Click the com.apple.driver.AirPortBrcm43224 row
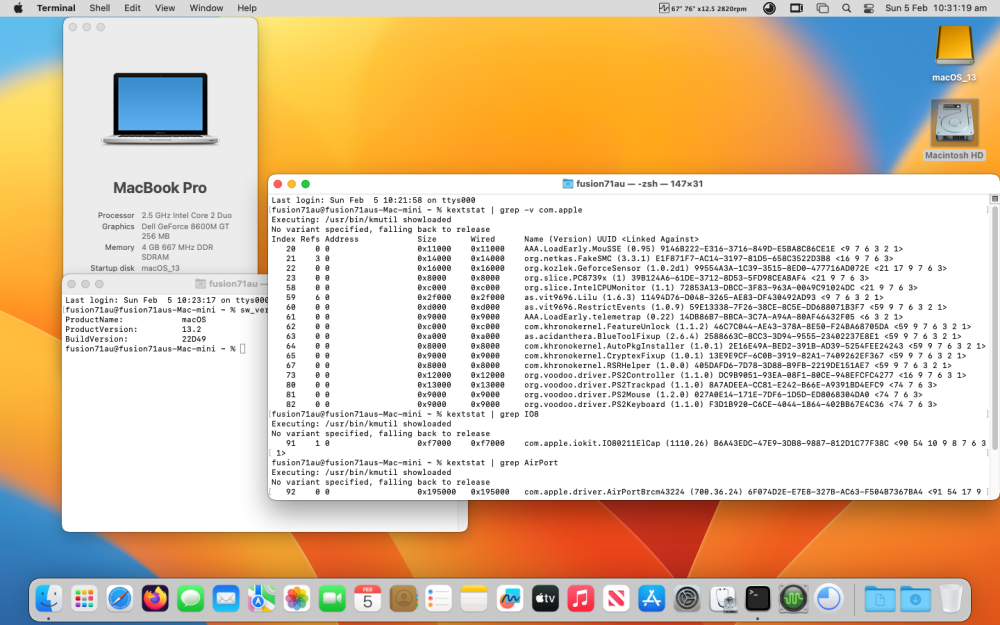Viewport: 1000px width, 625px height. 633,492
